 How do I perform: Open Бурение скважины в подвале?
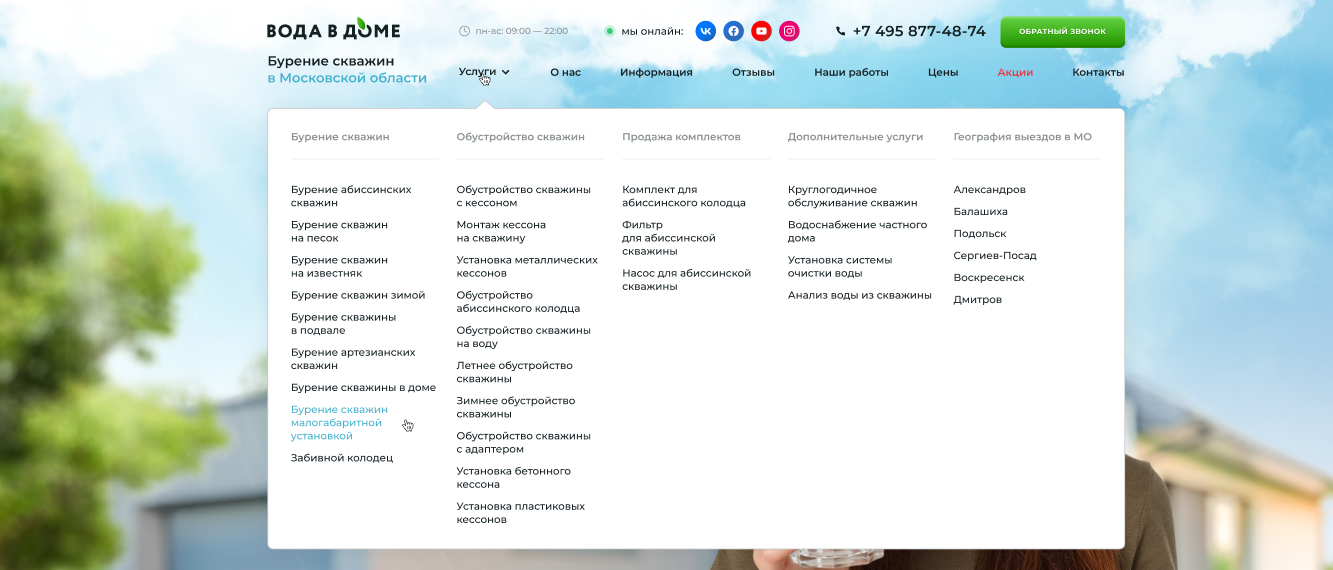point(343,323)
